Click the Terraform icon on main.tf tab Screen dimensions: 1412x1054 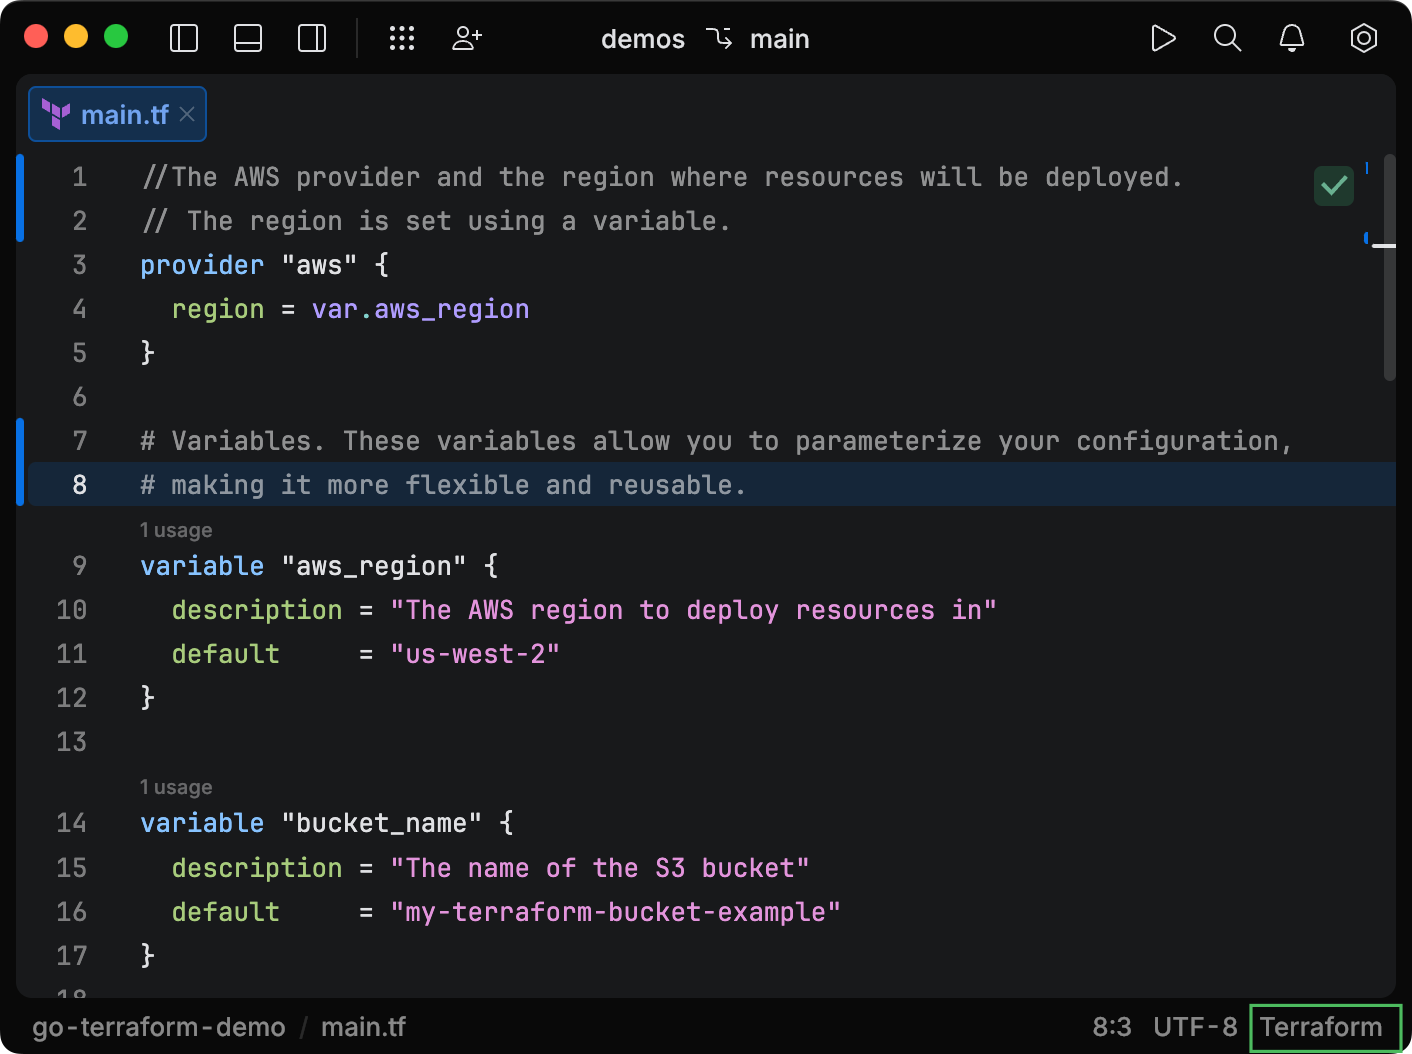[56, 115]
